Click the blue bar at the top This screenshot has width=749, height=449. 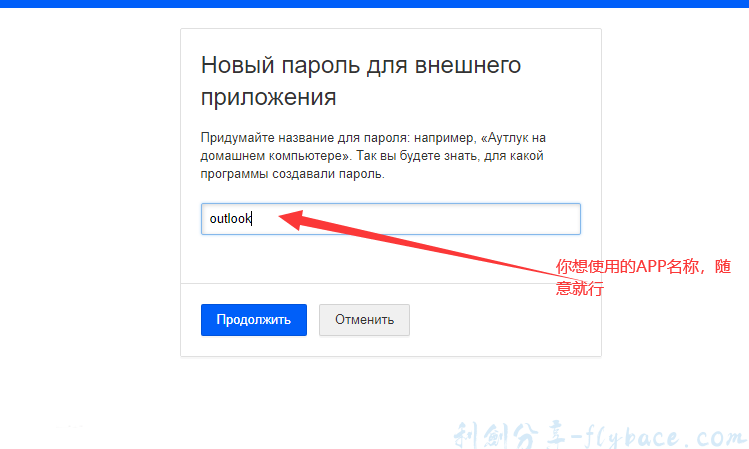[374, 3]
